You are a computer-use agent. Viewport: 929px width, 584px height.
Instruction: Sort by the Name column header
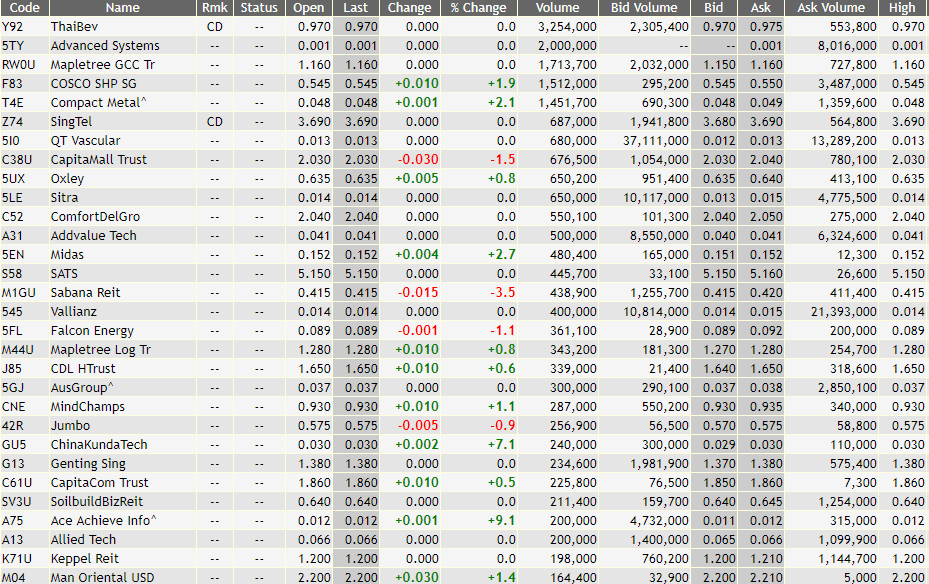(120, 8)
